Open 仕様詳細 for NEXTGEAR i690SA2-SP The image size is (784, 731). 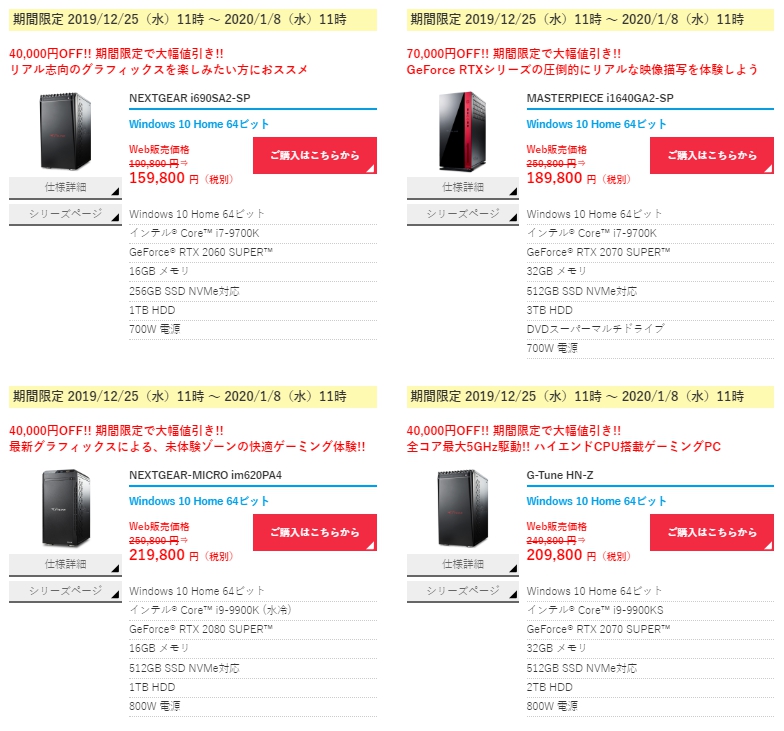[x=65, y=188]
